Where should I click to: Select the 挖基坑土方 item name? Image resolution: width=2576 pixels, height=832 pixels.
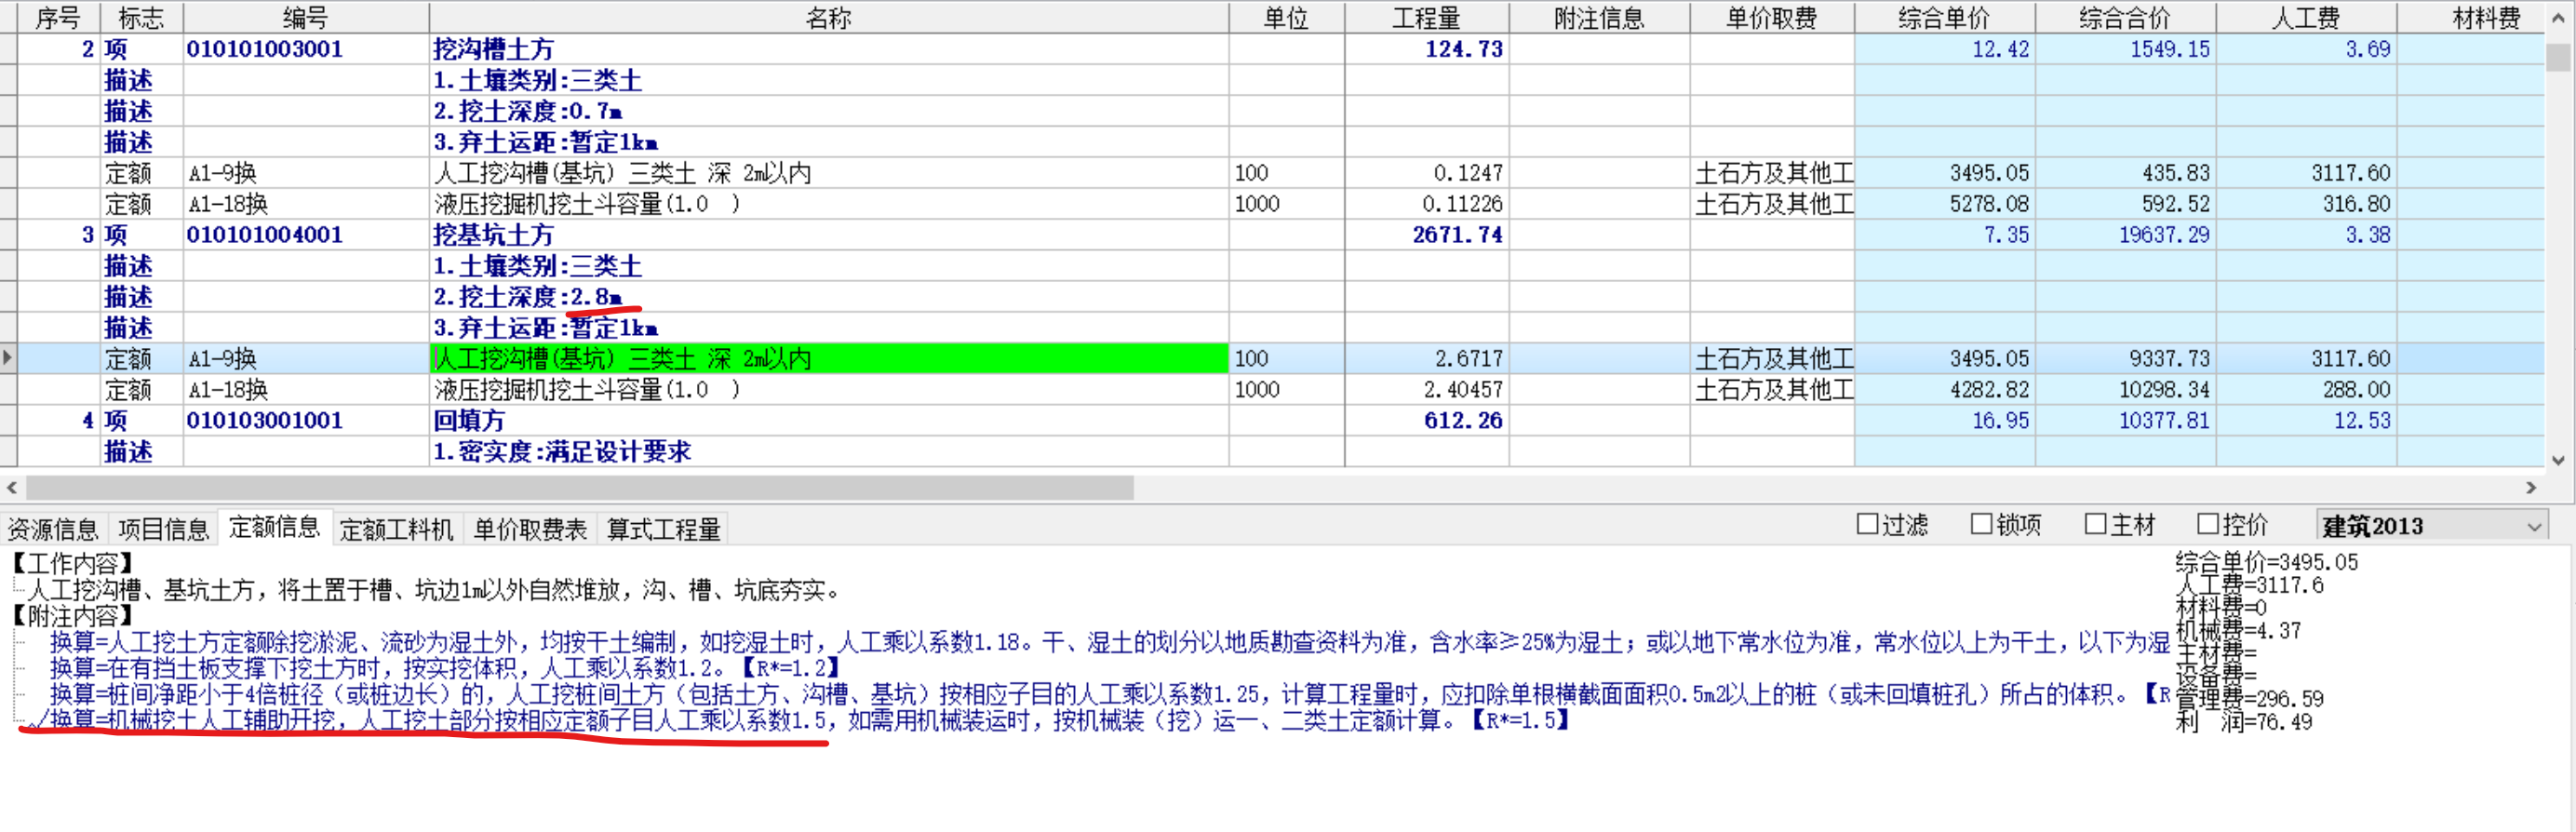pos(493,235)
